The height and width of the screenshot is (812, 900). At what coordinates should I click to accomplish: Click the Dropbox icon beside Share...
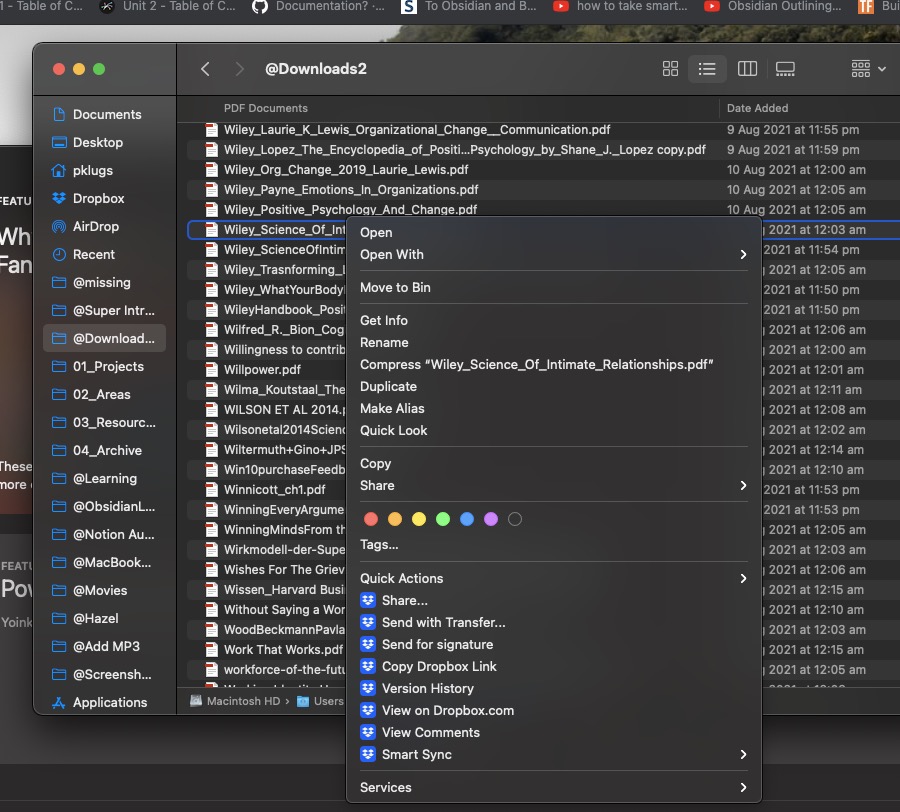(368, 600)
